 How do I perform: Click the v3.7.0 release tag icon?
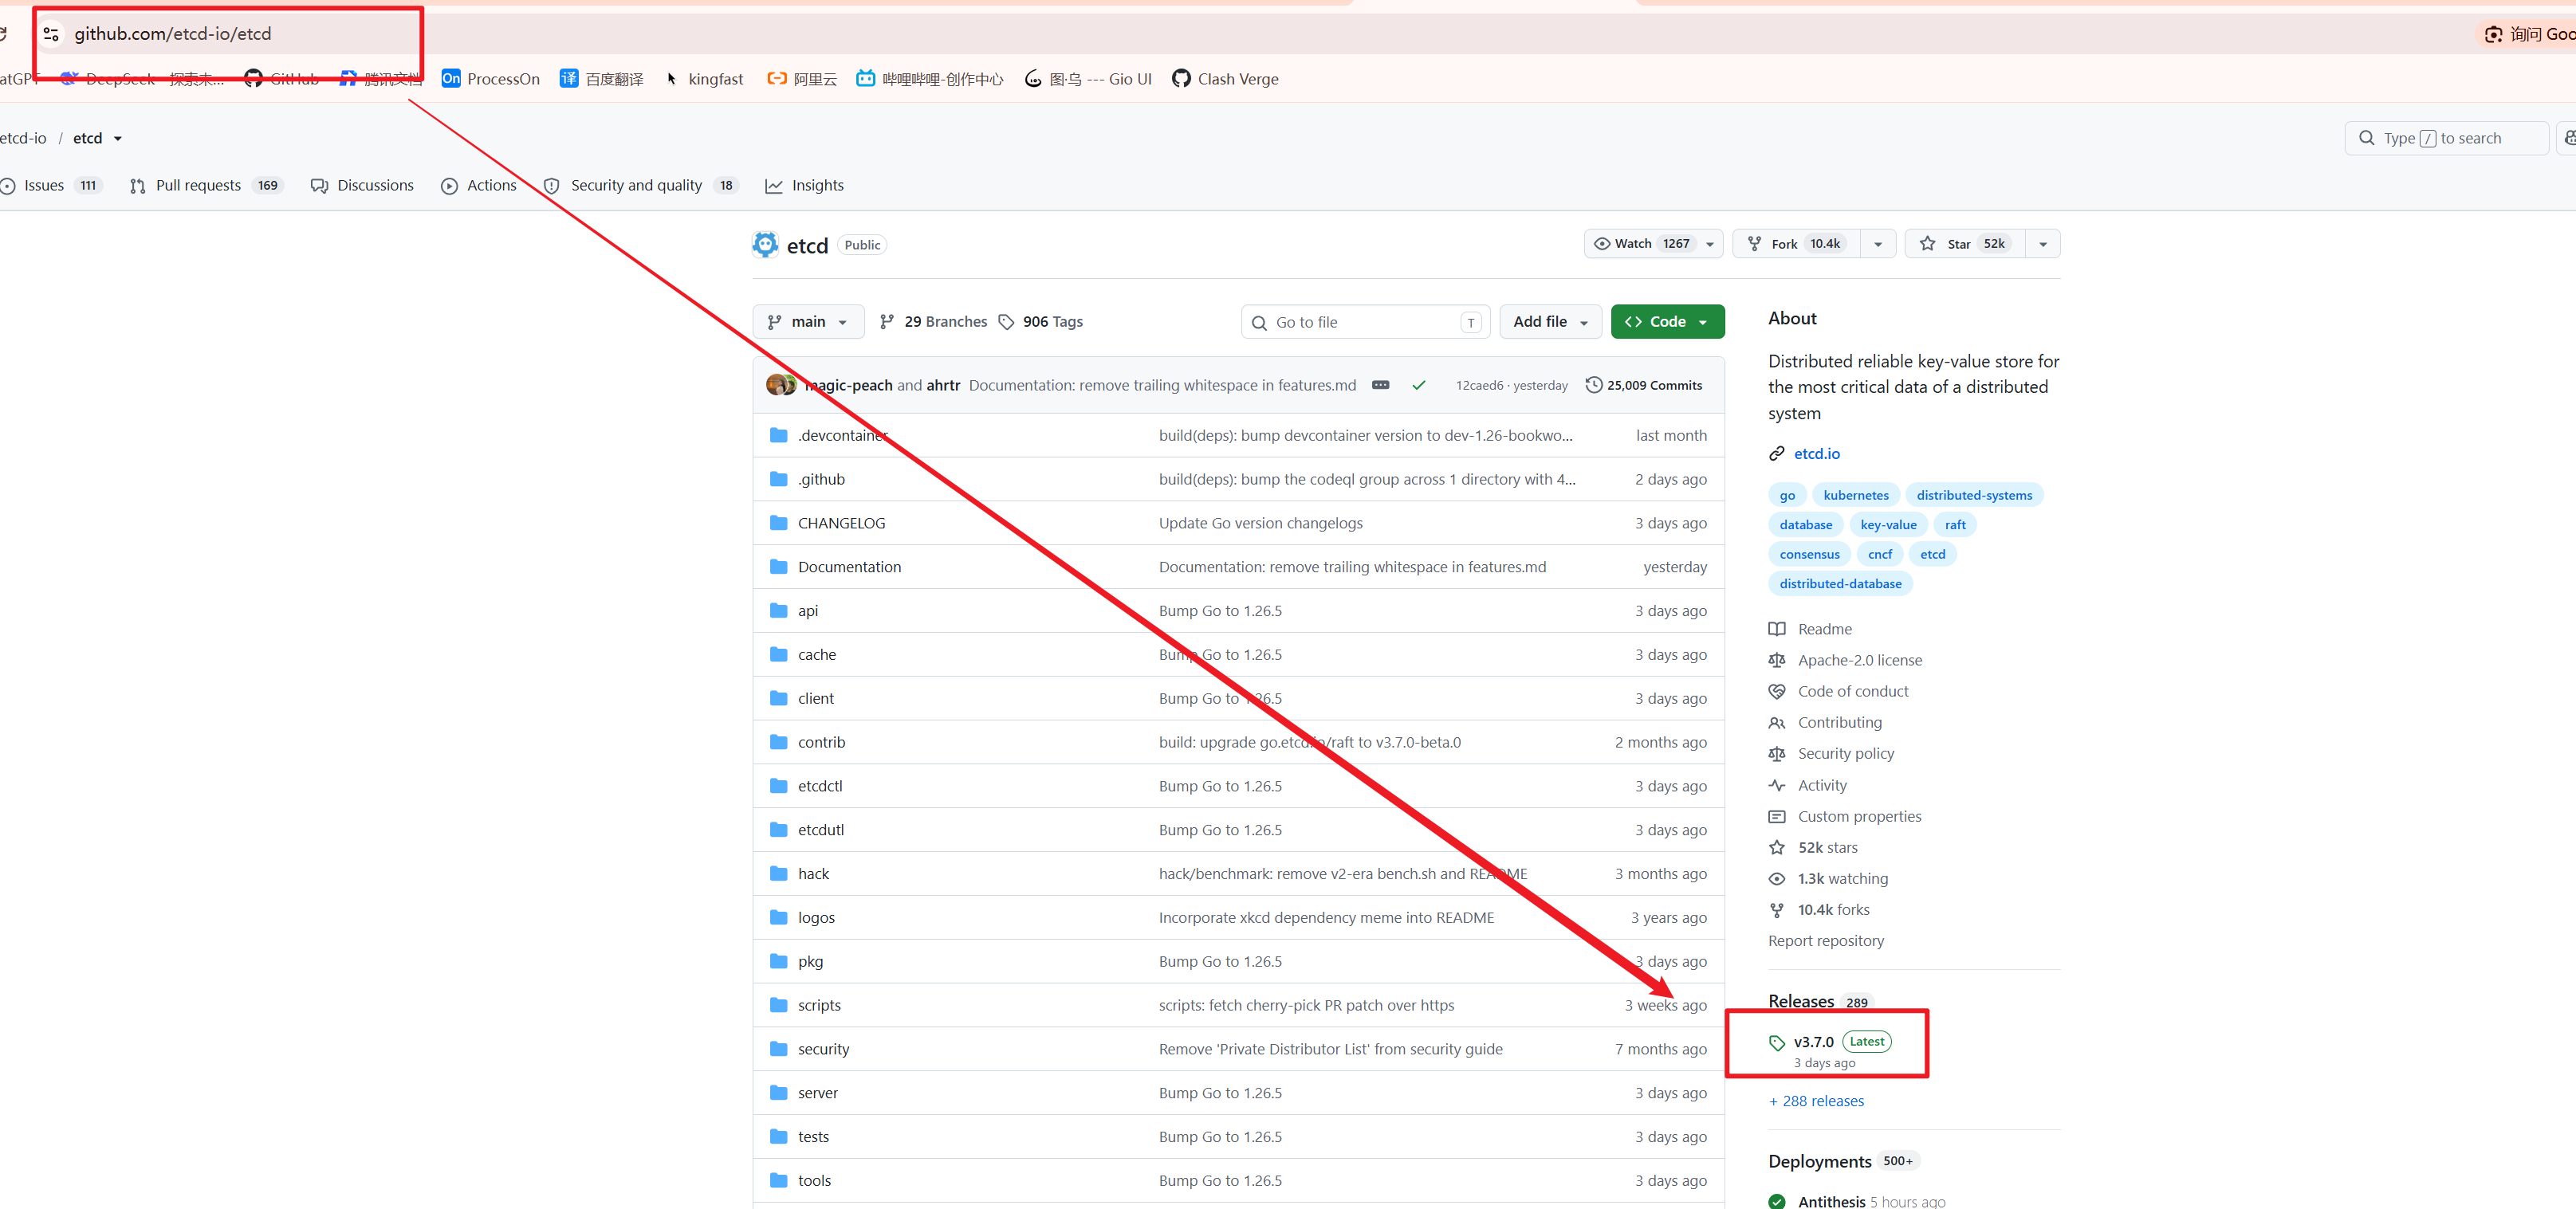[x=1776, y=1042]
